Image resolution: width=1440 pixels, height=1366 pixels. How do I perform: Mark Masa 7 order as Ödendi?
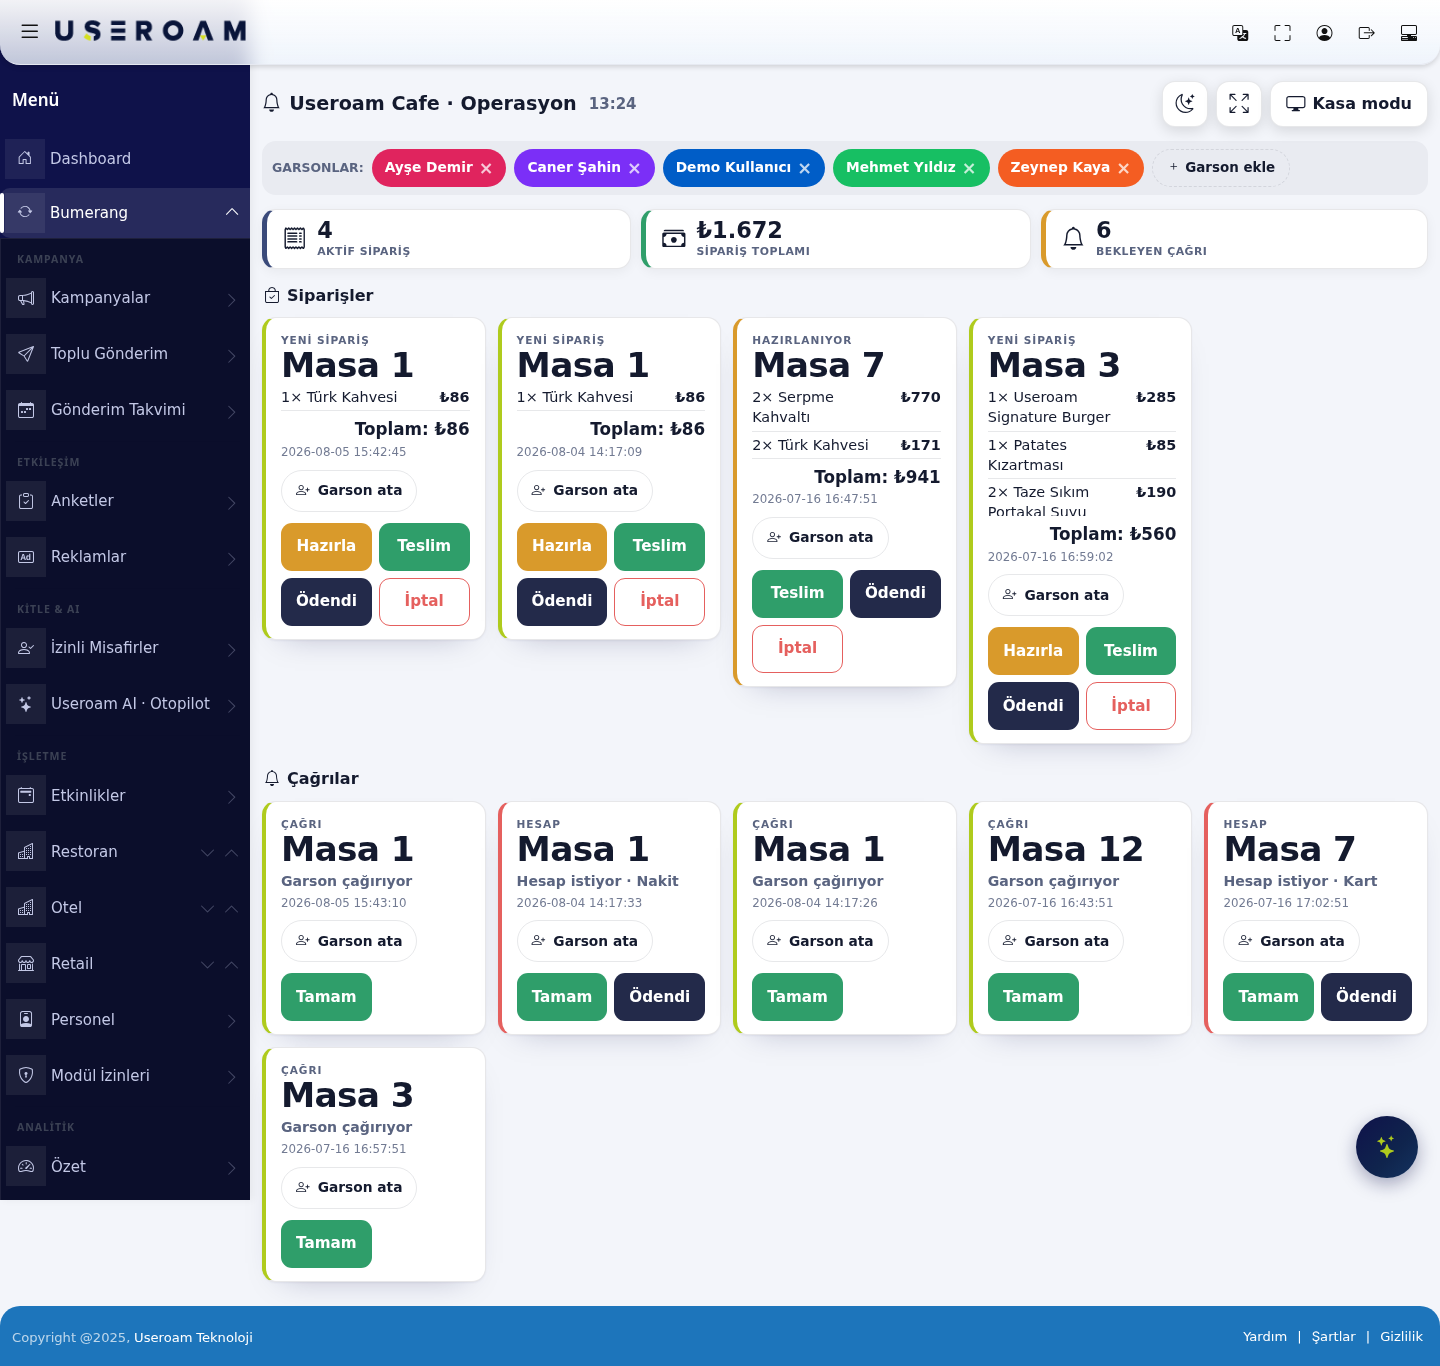[895, 593]
